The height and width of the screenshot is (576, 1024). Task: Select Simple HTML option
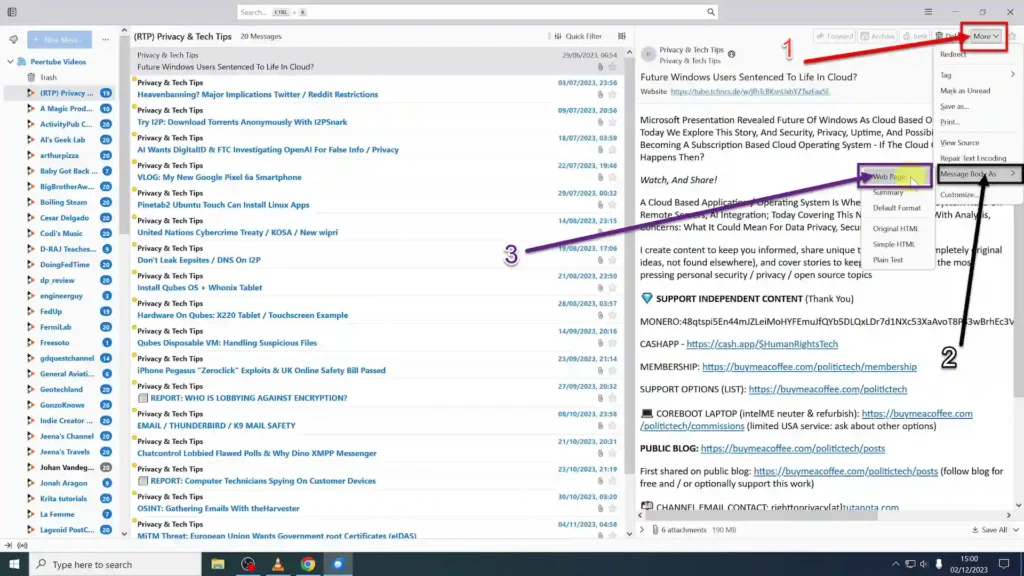(x=893, y=244)
